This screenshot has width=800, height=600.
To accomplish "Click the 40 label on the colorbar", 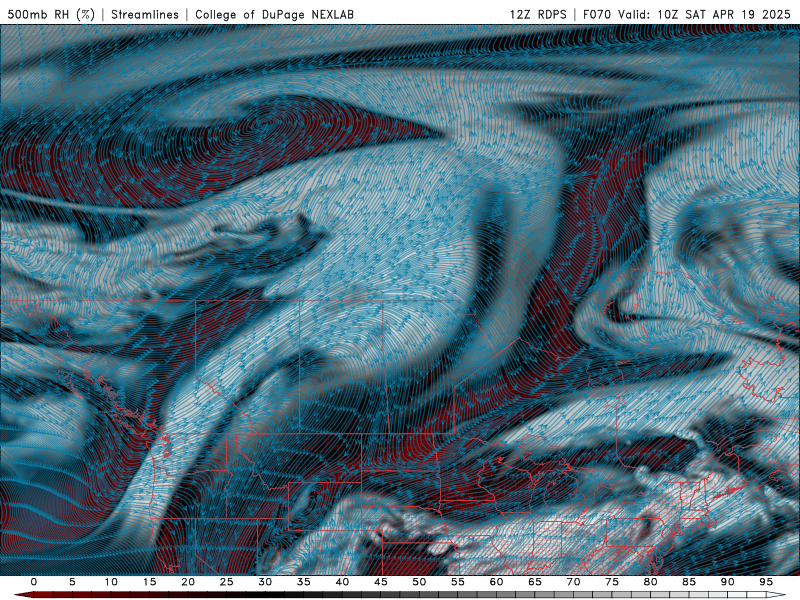I will tap(342, 582).
